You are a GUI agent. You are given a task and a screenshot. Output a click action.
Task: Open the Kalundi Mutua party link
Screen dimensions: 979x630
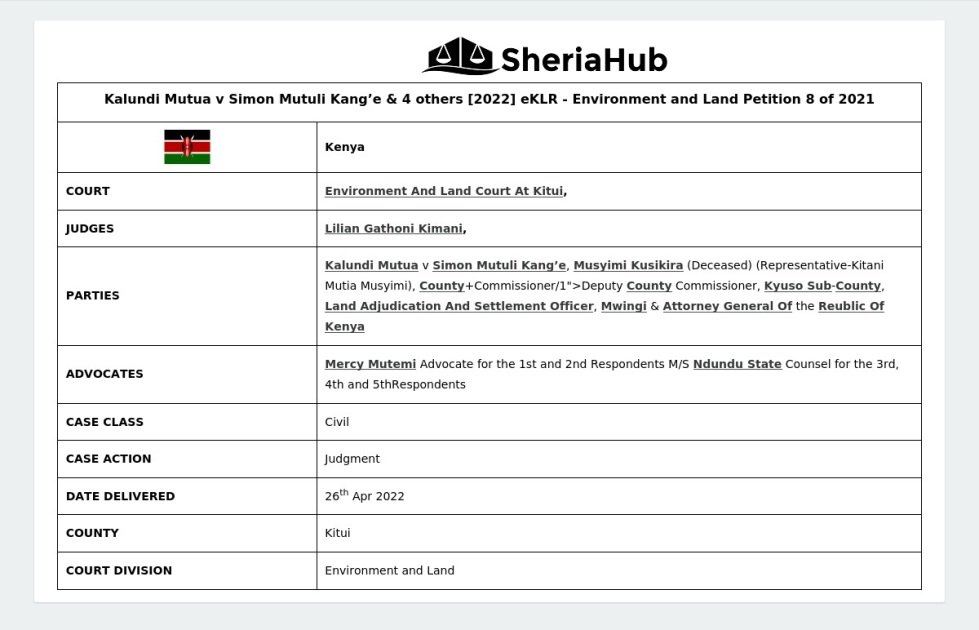[371, 265]
